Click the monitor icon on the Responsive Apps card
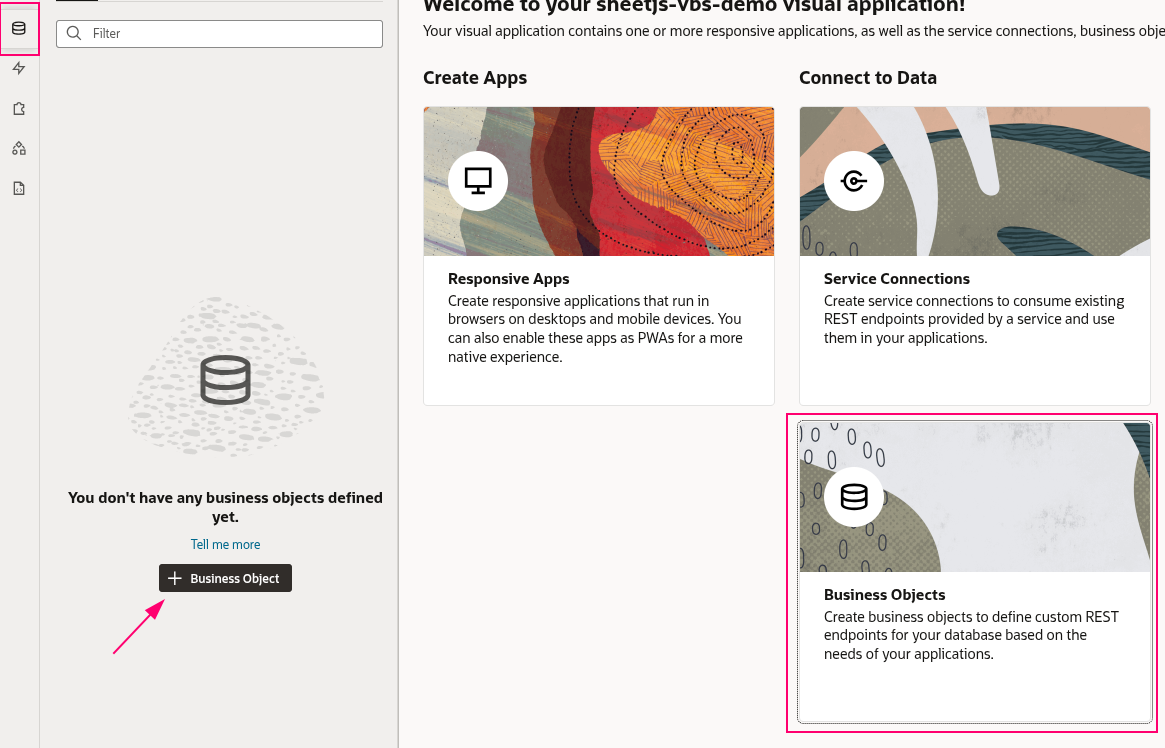The width and height of the screenshot is (1165, 748). [477, 180]
